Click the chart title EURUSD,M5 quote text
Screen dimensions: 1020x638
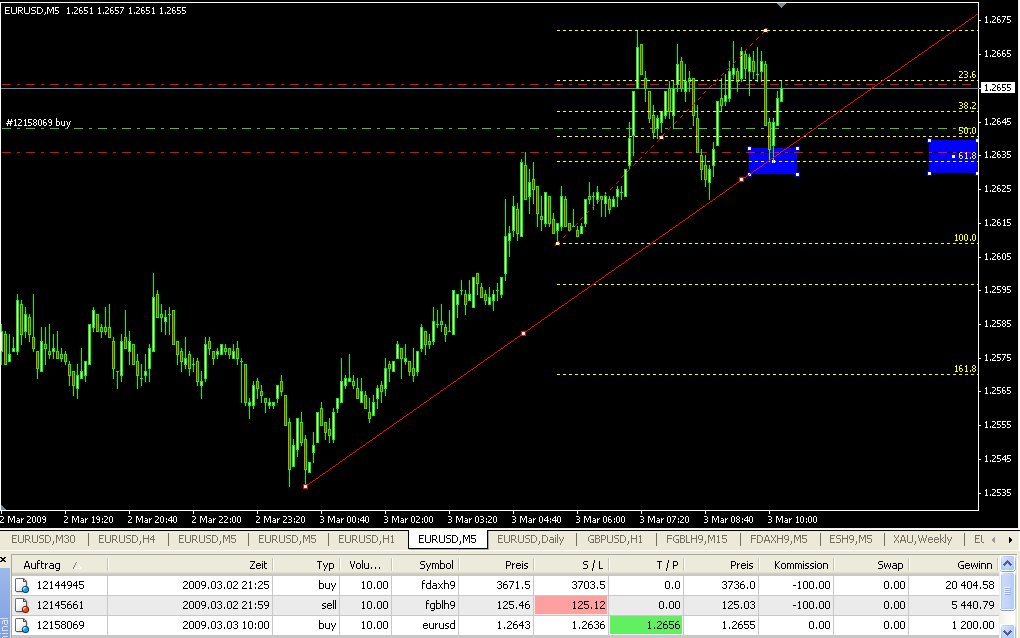point(95,10)
